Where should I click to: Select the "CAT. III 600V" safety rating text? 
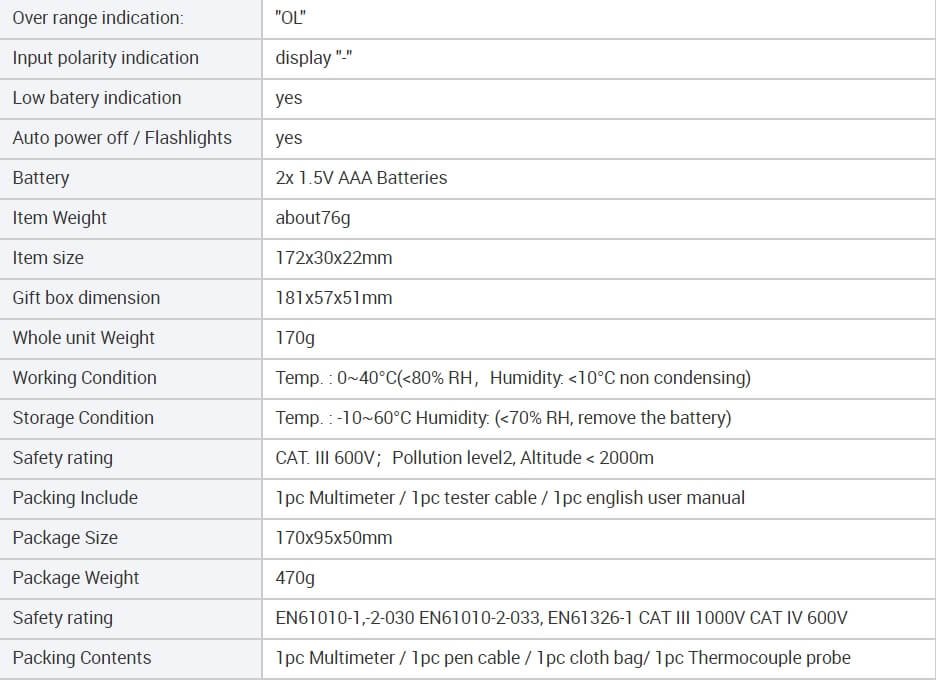coord(325,458)
